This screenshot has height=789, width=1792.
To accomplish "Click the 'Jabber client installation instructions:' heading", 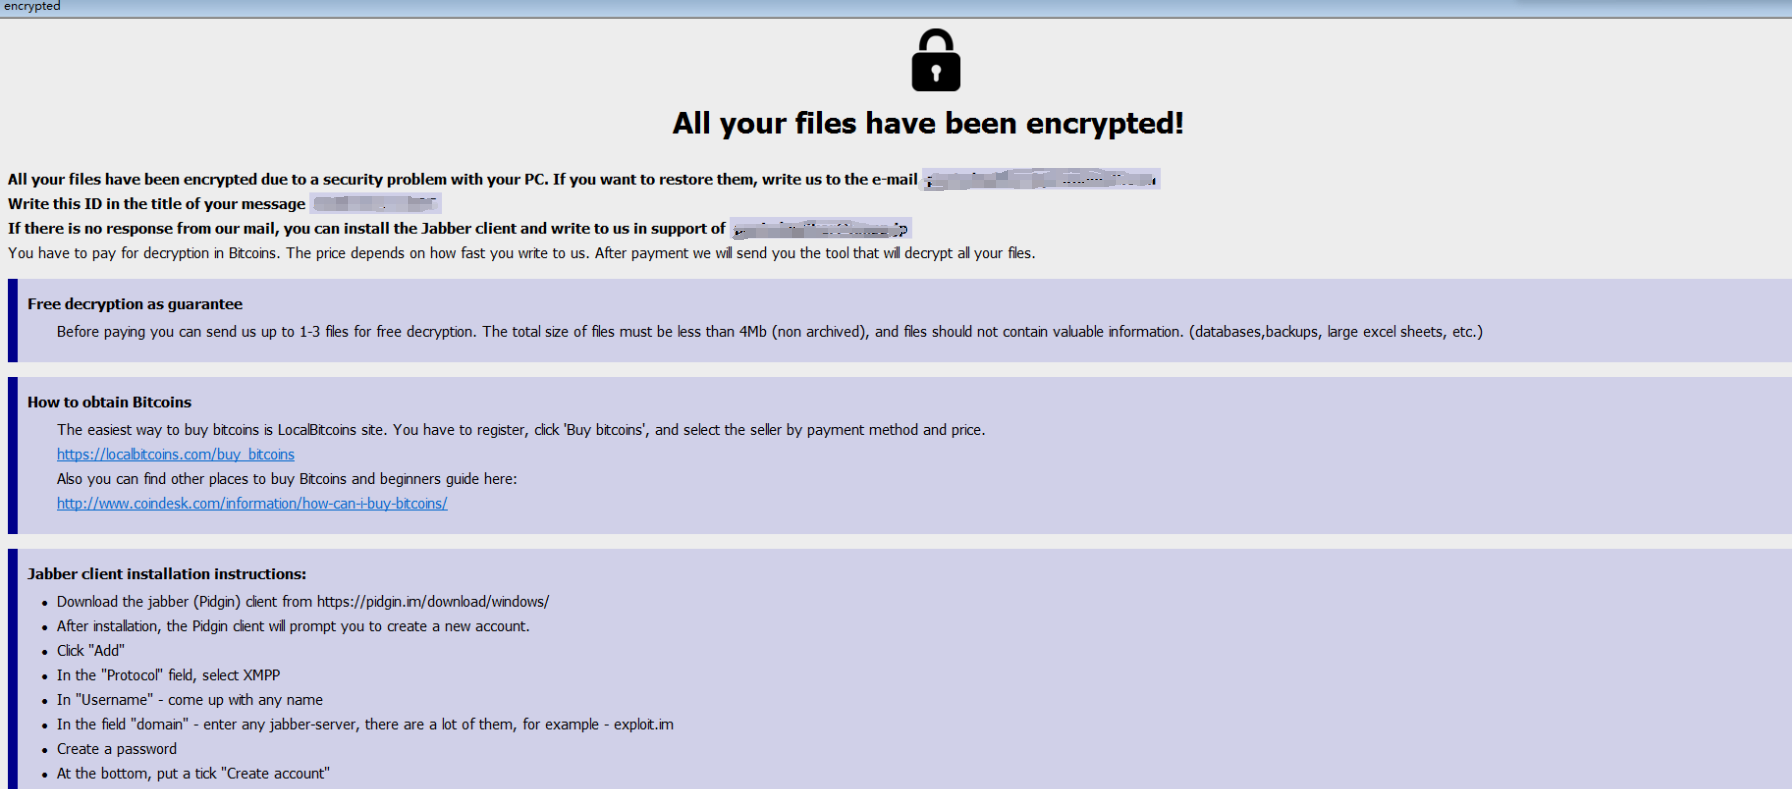I will [167, 574].
